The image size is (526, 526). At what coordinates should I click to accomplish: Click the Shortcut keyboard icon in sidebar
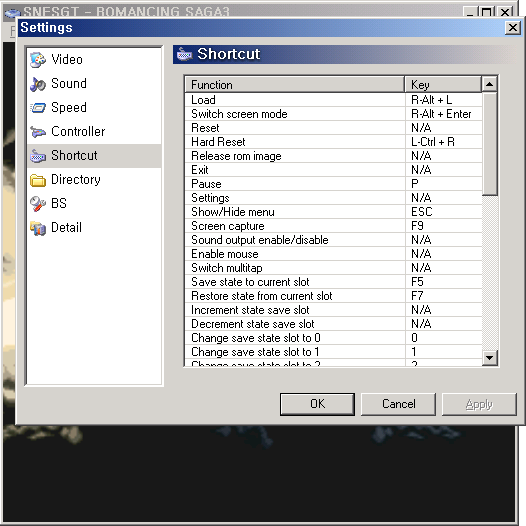click(x=38, y=156)
